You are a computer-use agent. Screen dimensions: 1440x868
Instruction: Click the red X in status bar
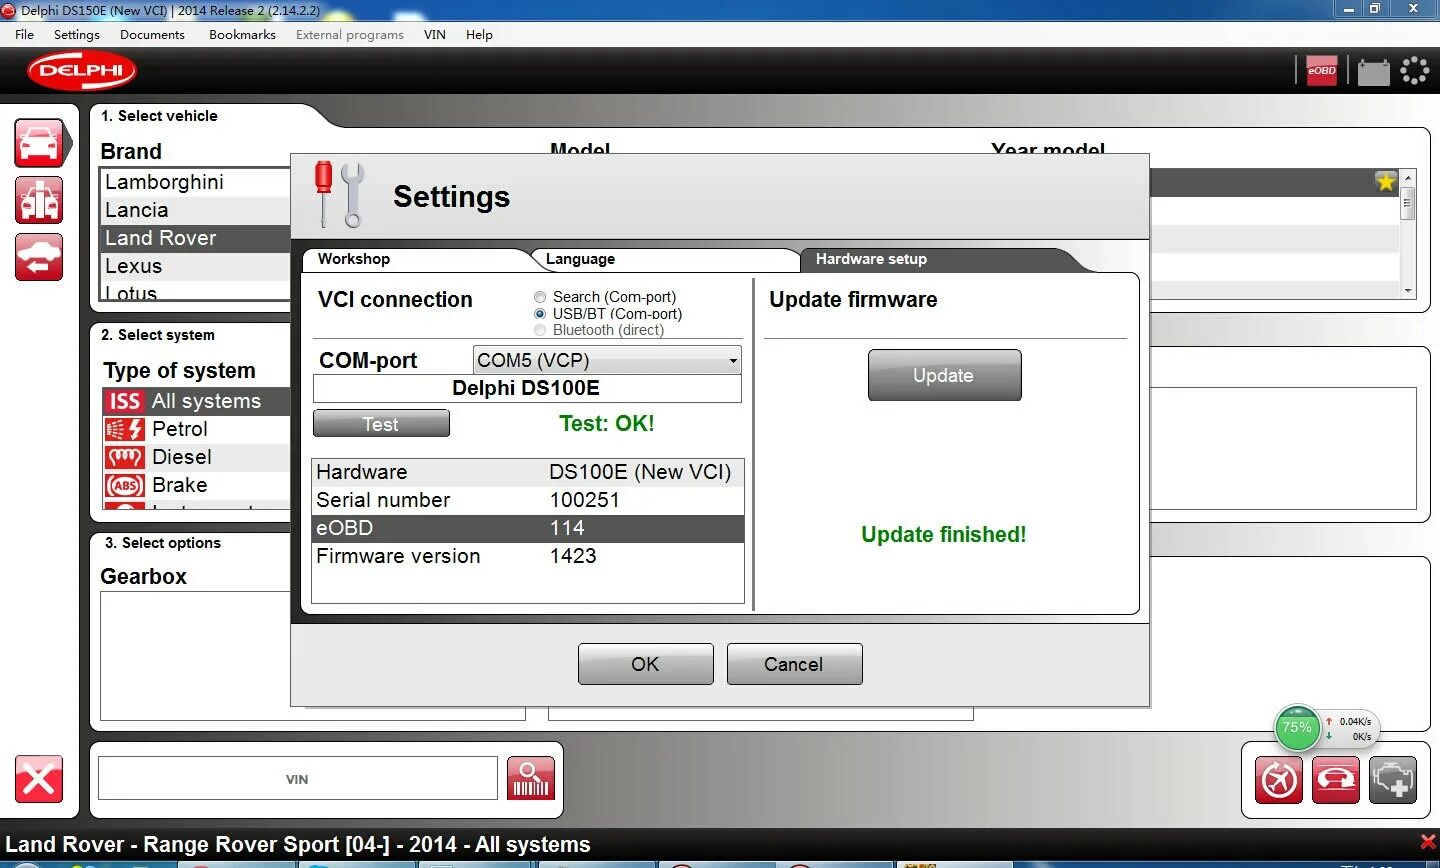pyautogui.click(x=1428, y=841)
